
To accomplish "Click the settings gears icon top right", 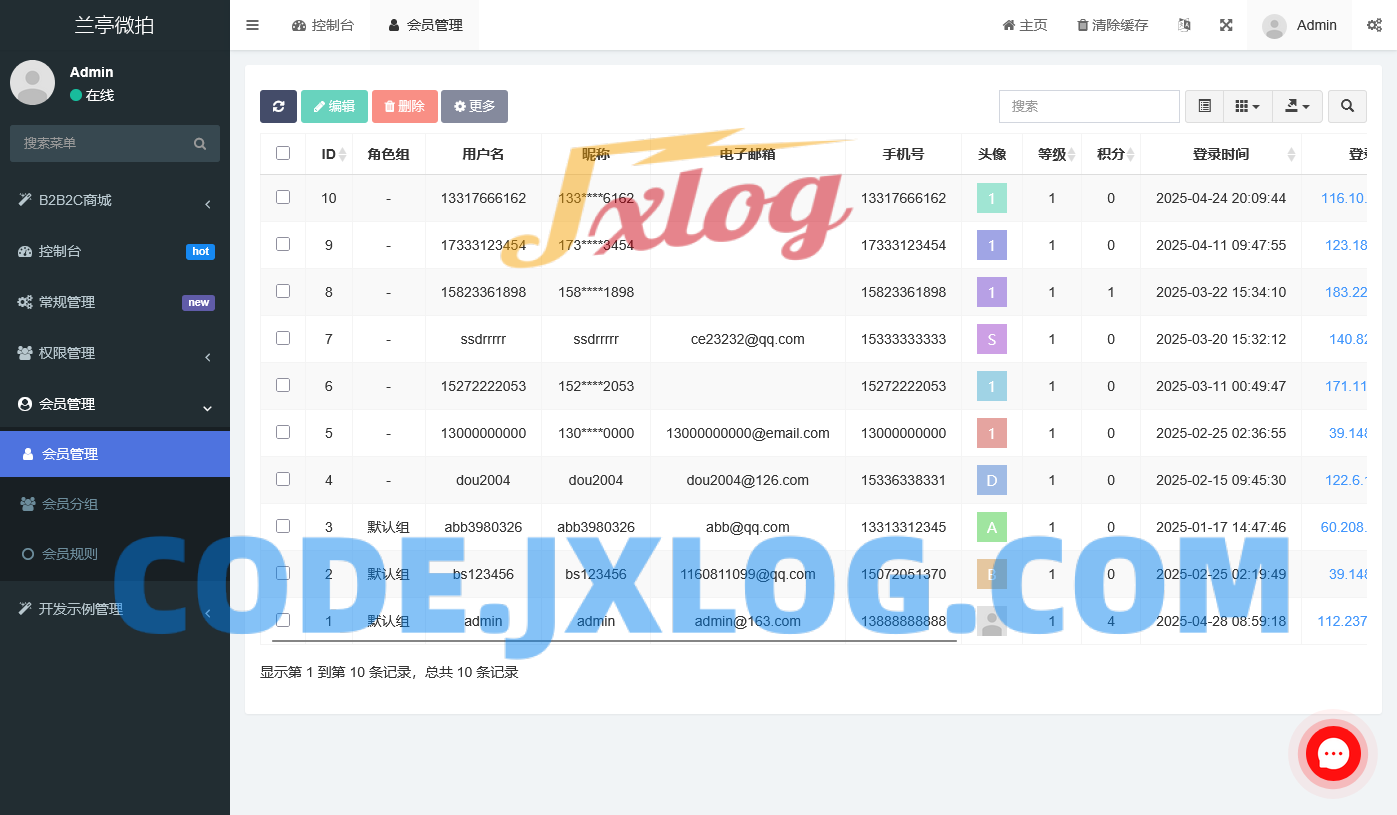I will pos(1374,25).
